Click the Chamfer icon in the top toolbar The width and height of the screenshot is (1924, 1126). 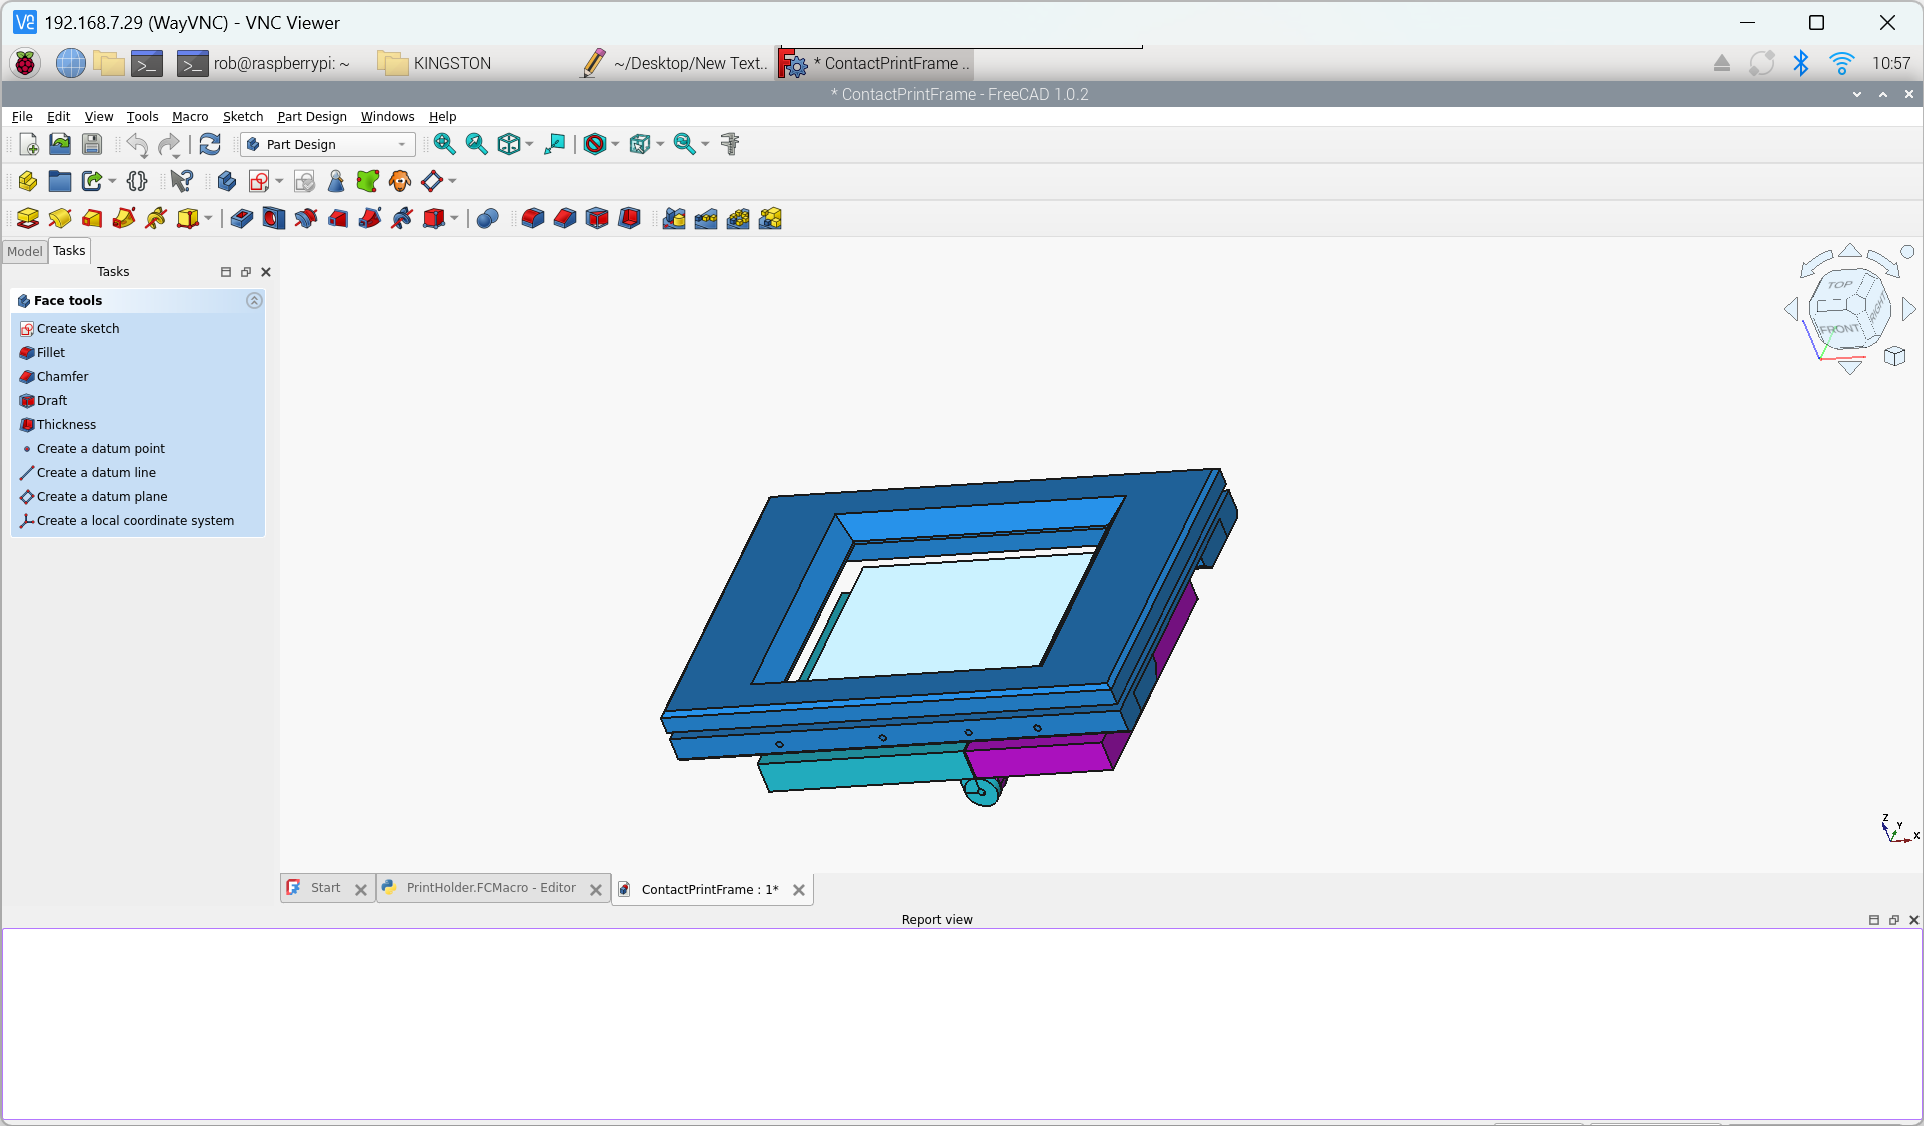point(565,218)
